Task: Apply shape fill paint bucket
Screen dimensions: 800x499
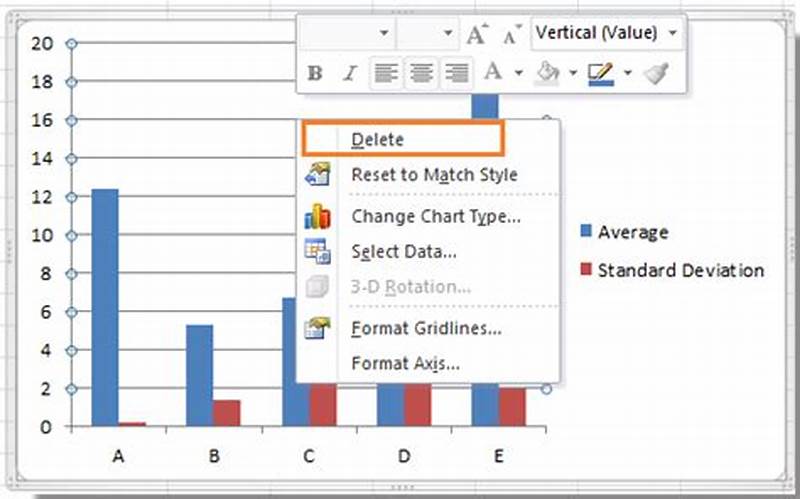Action: coord(546,73)
